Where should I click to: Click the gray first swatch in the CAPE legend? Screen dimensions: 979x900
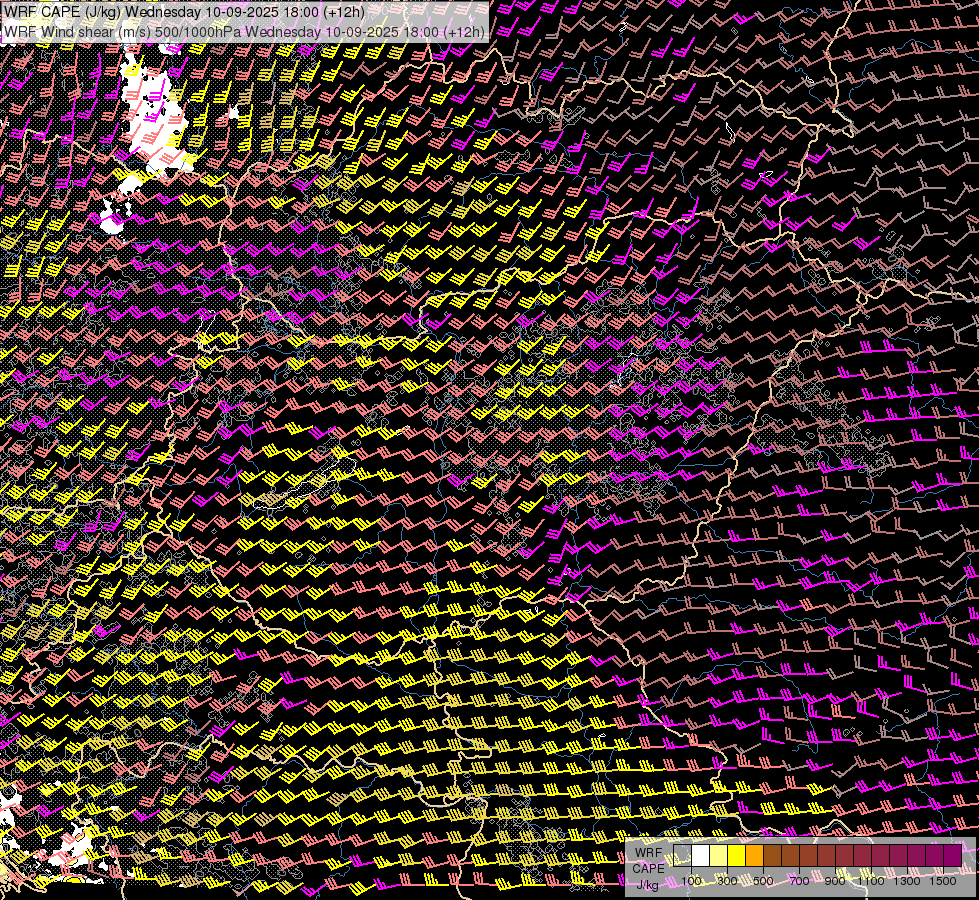[x=682, y=856]
